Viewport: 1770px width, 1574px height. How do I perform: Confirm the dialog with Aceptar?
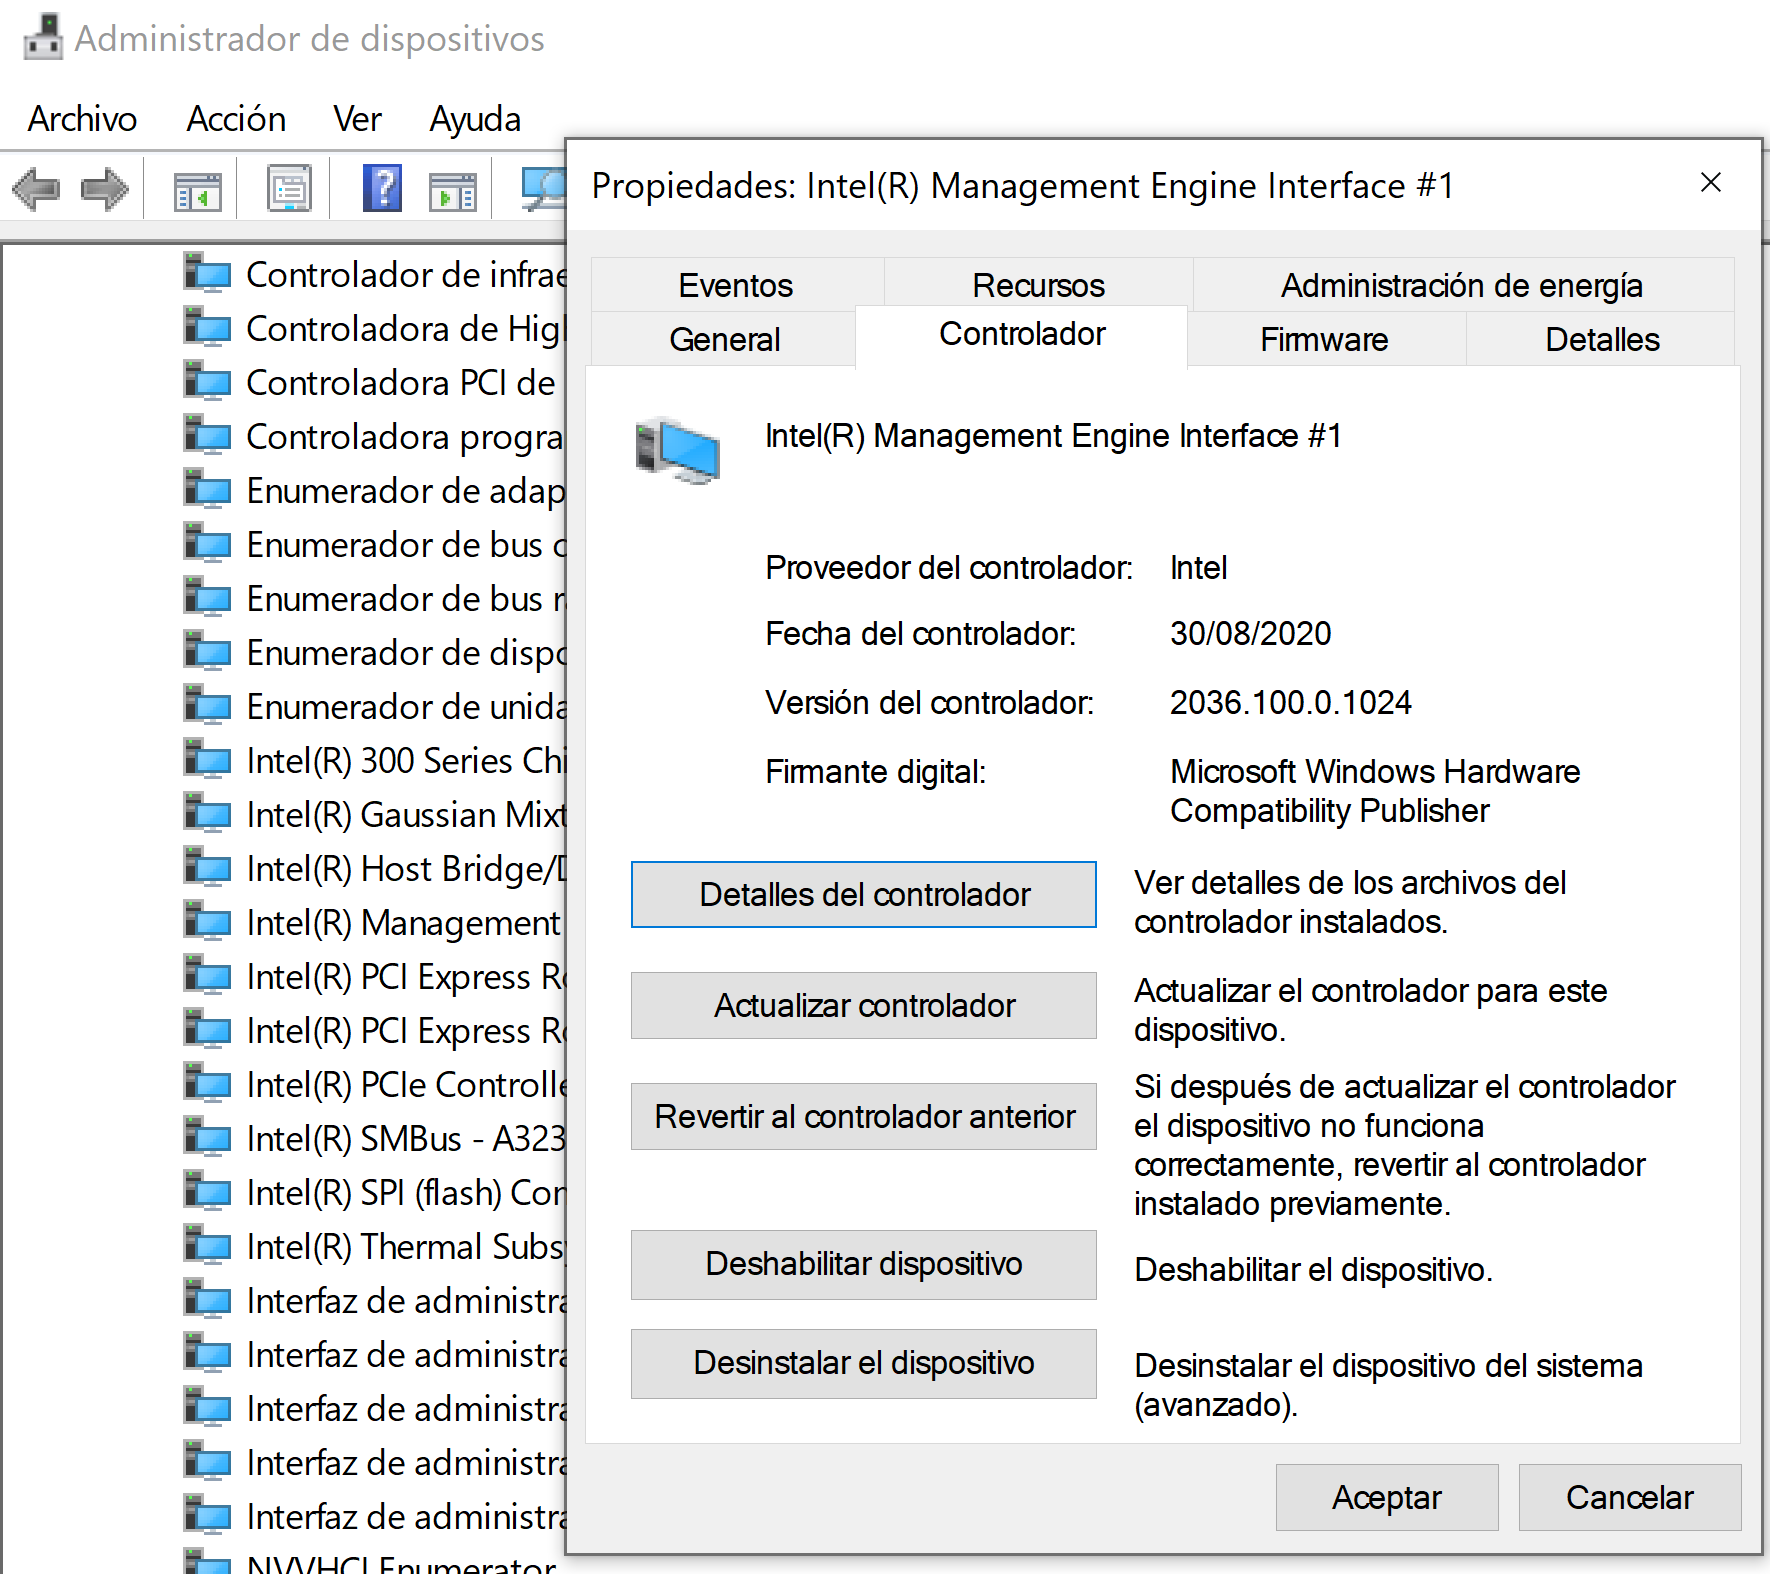point(1387,1497)
